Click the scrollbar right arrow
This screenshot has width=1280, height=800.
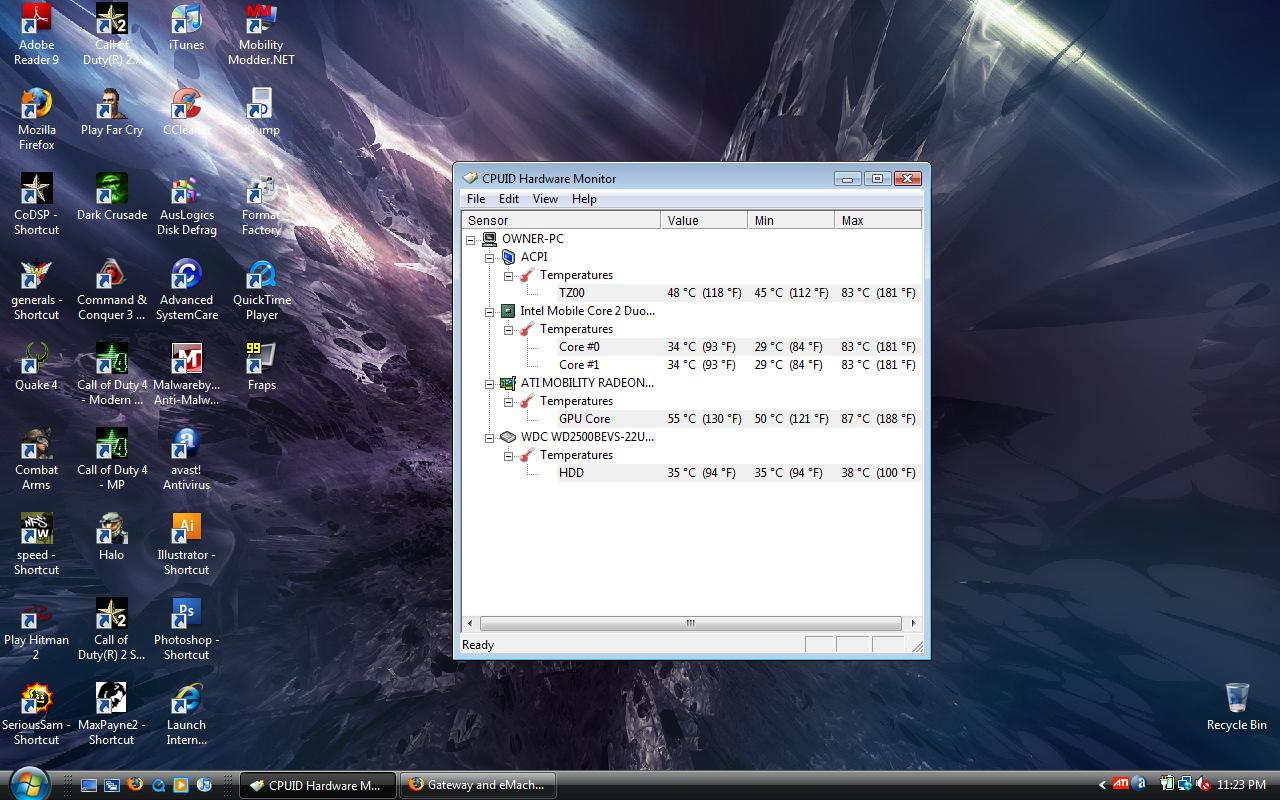click(912, 623)
